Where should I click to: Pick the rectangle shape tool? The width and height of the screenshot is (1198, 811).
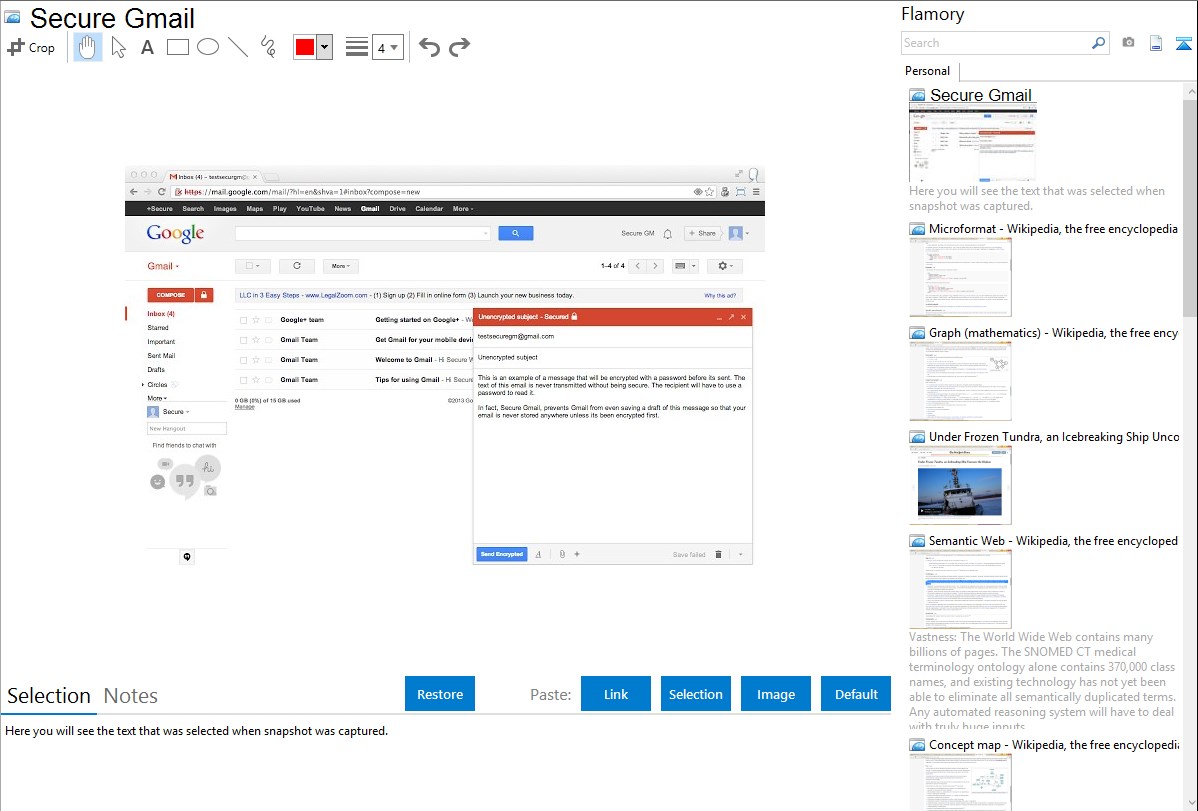click(178, 47)
